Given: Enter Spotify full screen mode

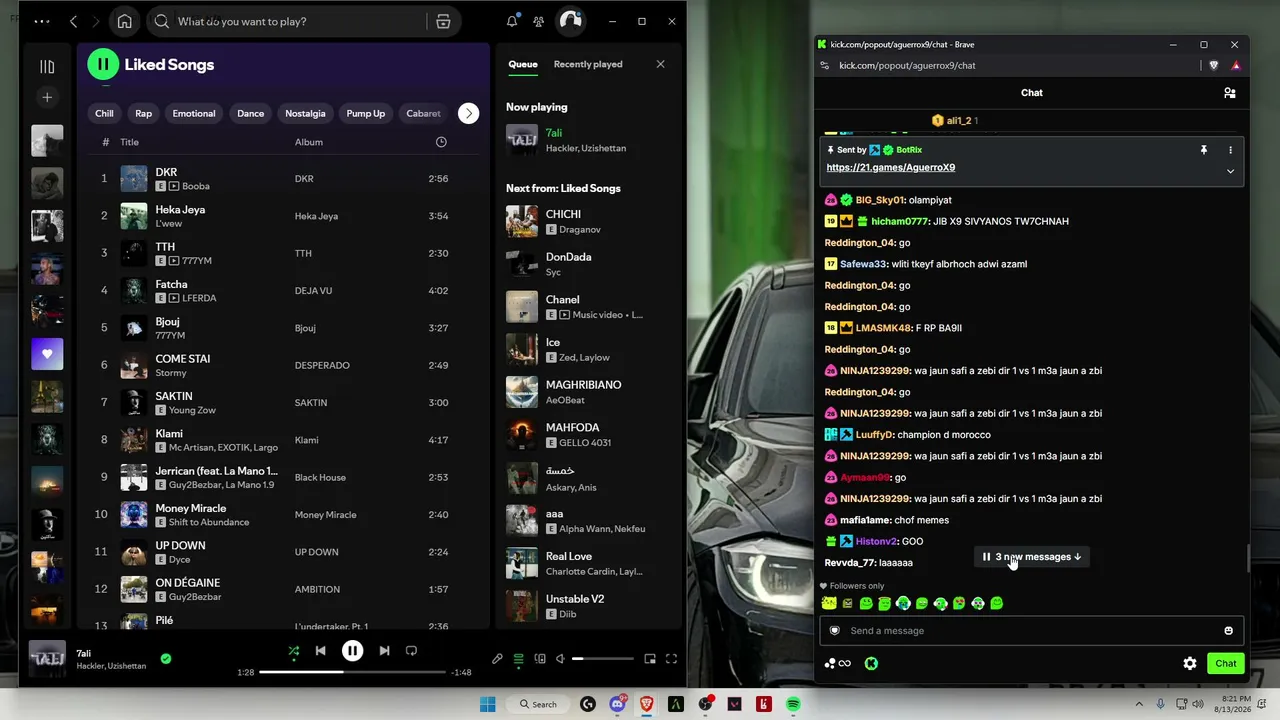Looking at the screenshot, I should [x=671, y=659].
